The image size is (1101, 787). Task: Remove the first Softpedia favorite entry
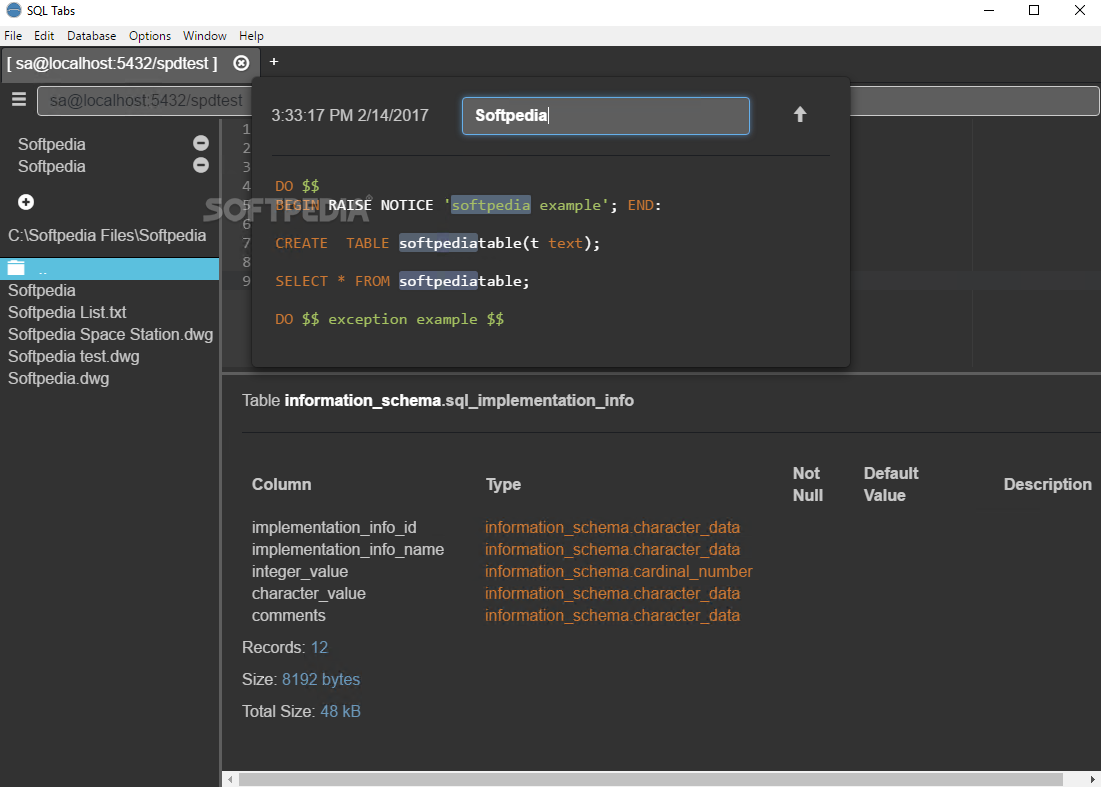click(201, 143)
